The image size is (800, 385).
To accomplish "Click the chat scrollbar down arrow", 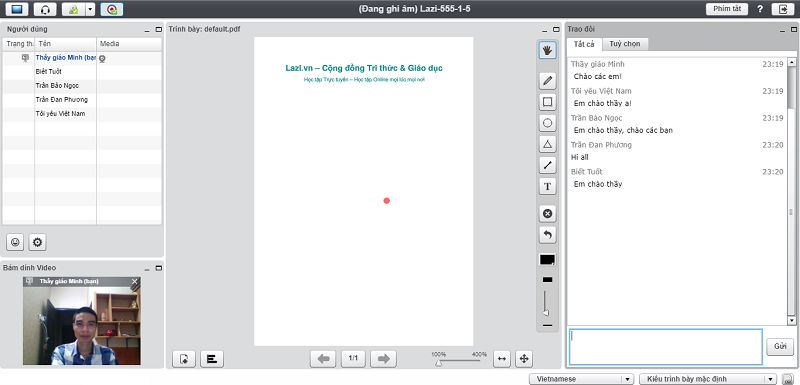I will 792,321.
